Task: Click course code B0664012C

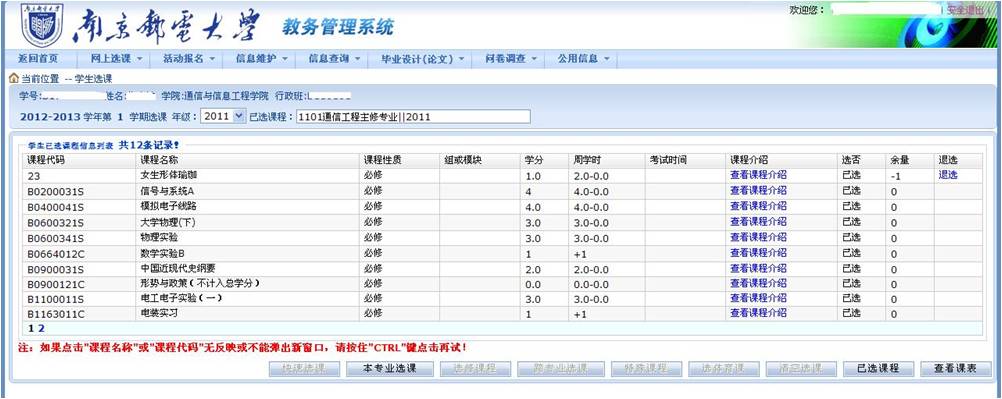Action: [x=56, y=253]
